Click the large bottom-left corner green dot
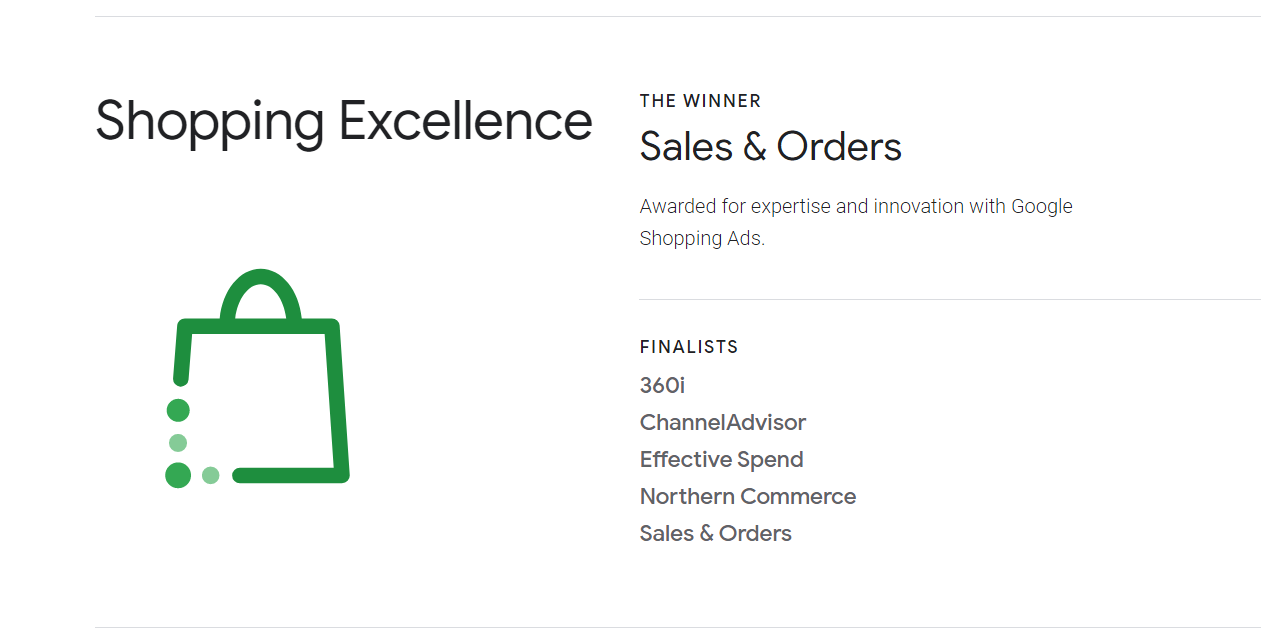Viewport: 1261px width, 644px height. 178,475
